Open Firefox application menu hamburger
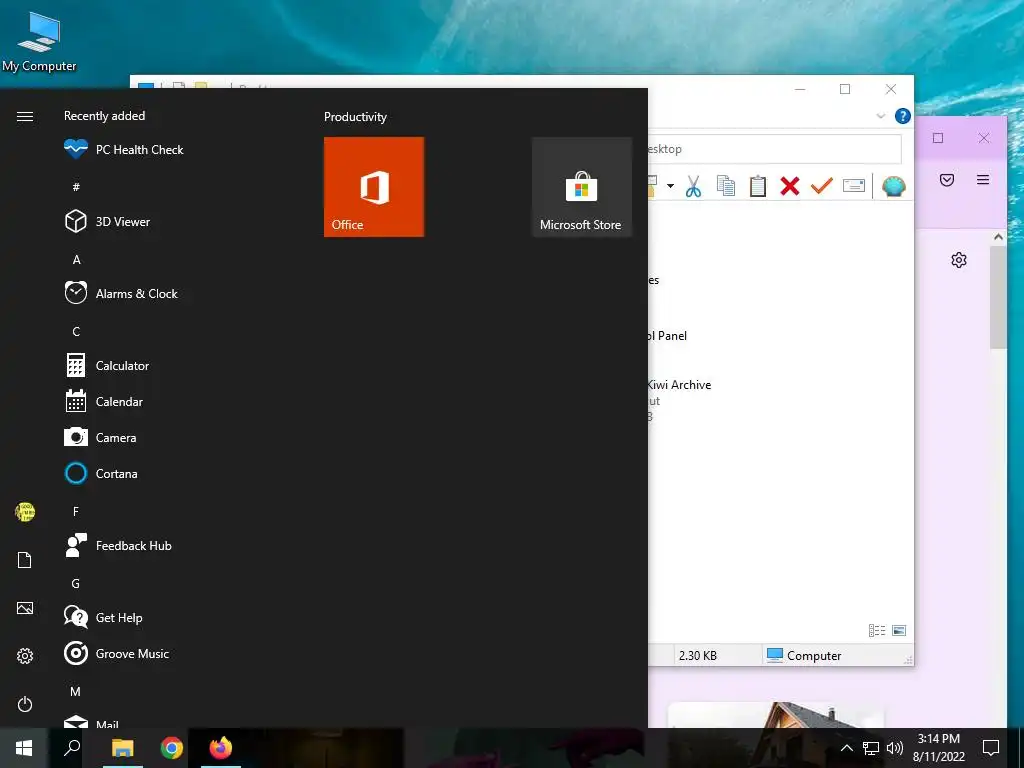The height and width of the screenshot is (768, 1024). click(x=983, y=180)
